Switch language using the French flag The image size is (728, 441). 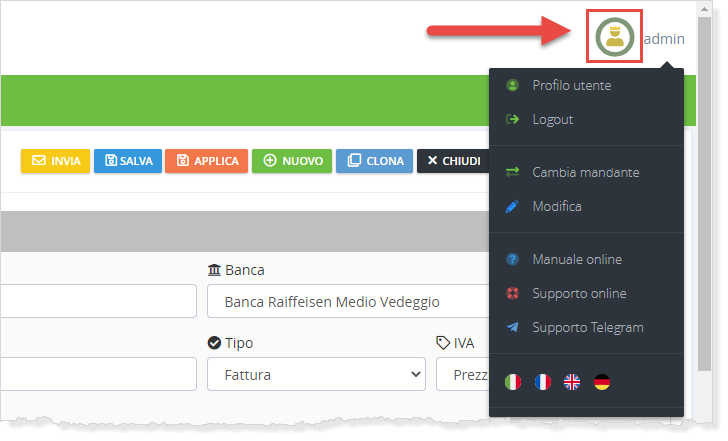click(542, 382)
